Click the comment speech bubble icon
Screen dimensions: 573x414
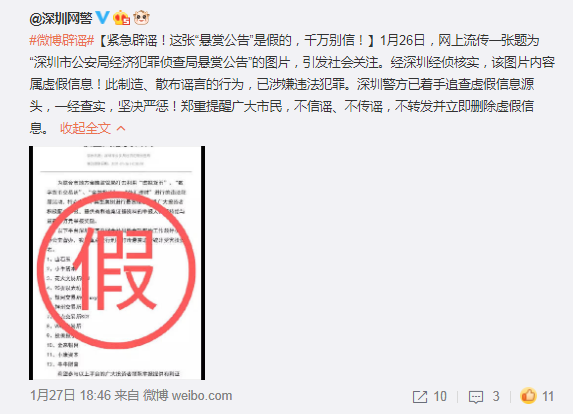pos(475,397)
